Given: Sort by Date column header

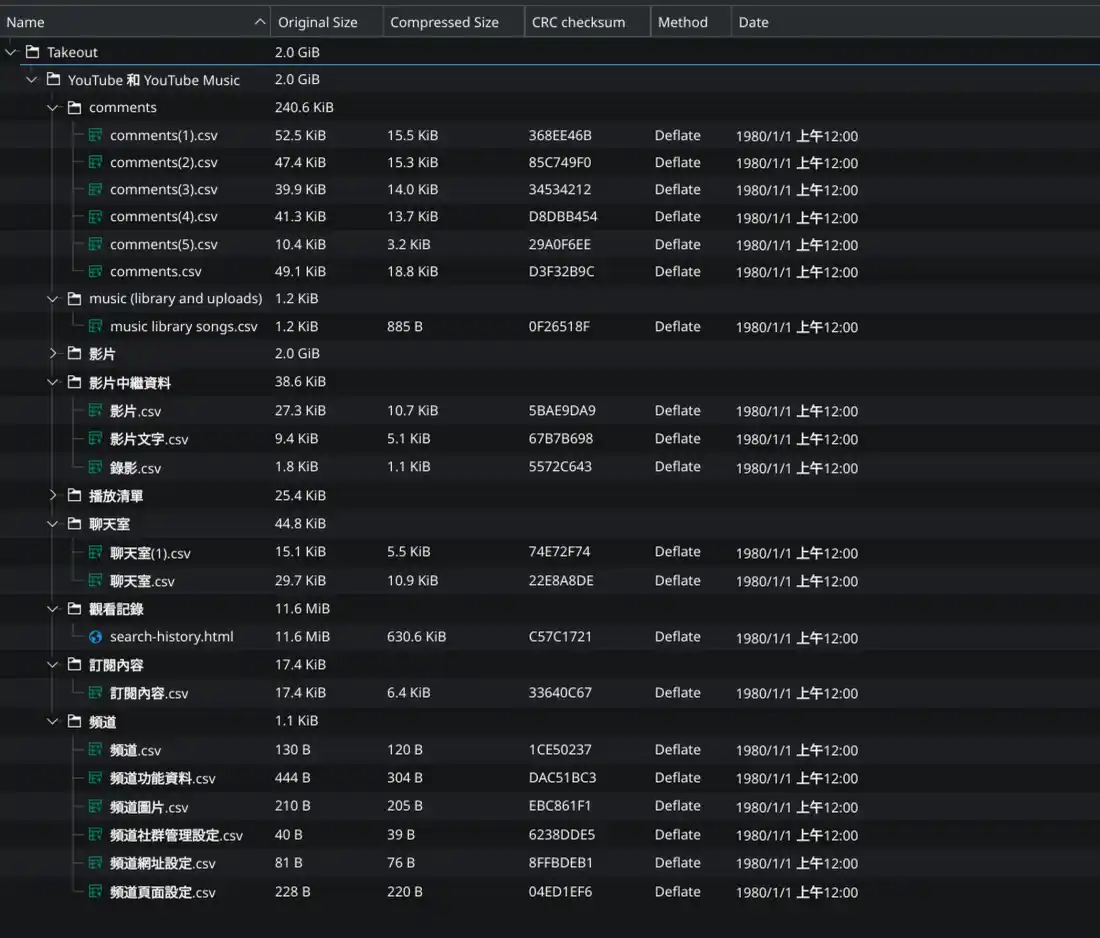Looking at the screenshot, I should click(x=915, y=22).
